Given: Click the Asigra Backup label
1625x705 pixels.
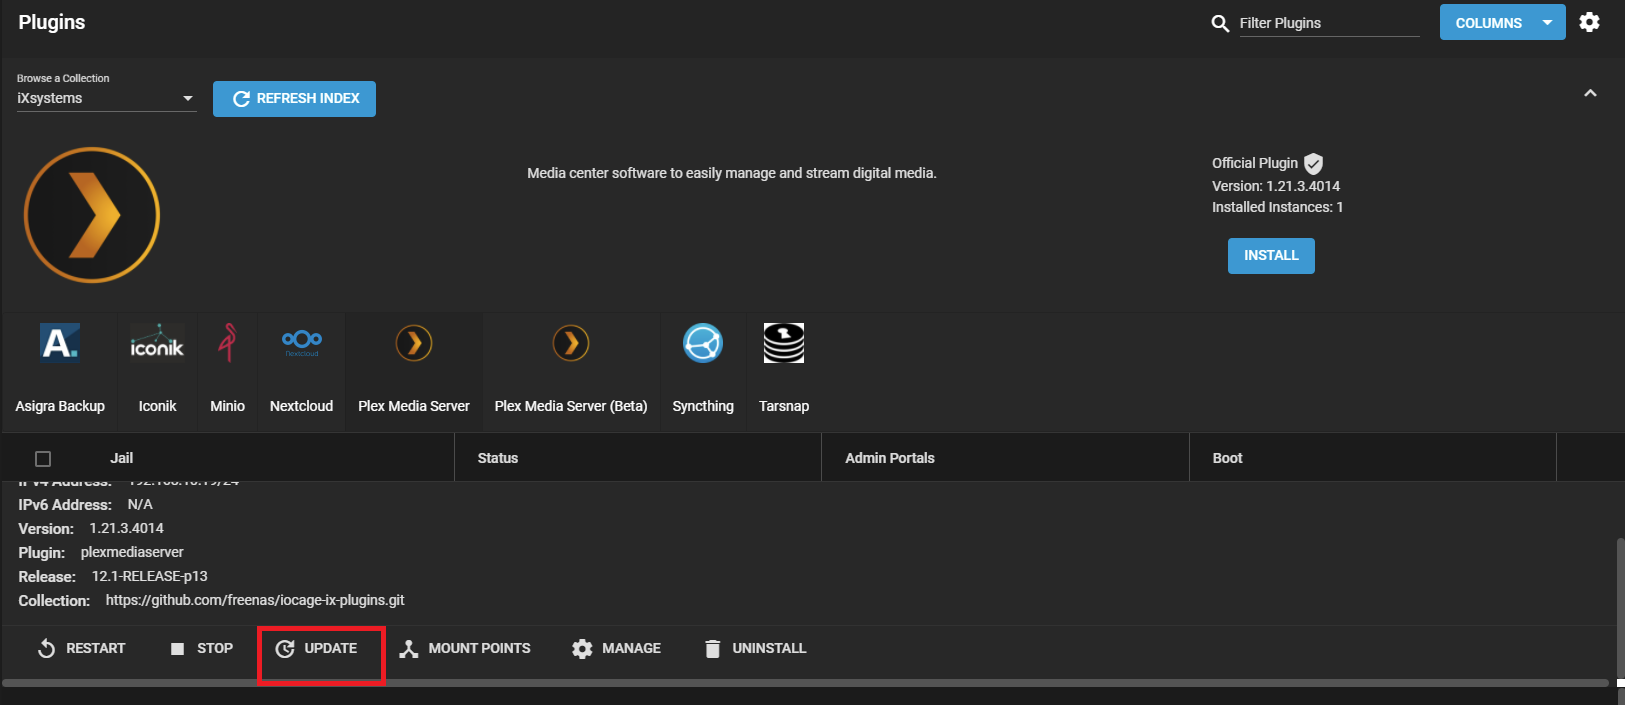Looking at the screenshot, I should [60, 406].
